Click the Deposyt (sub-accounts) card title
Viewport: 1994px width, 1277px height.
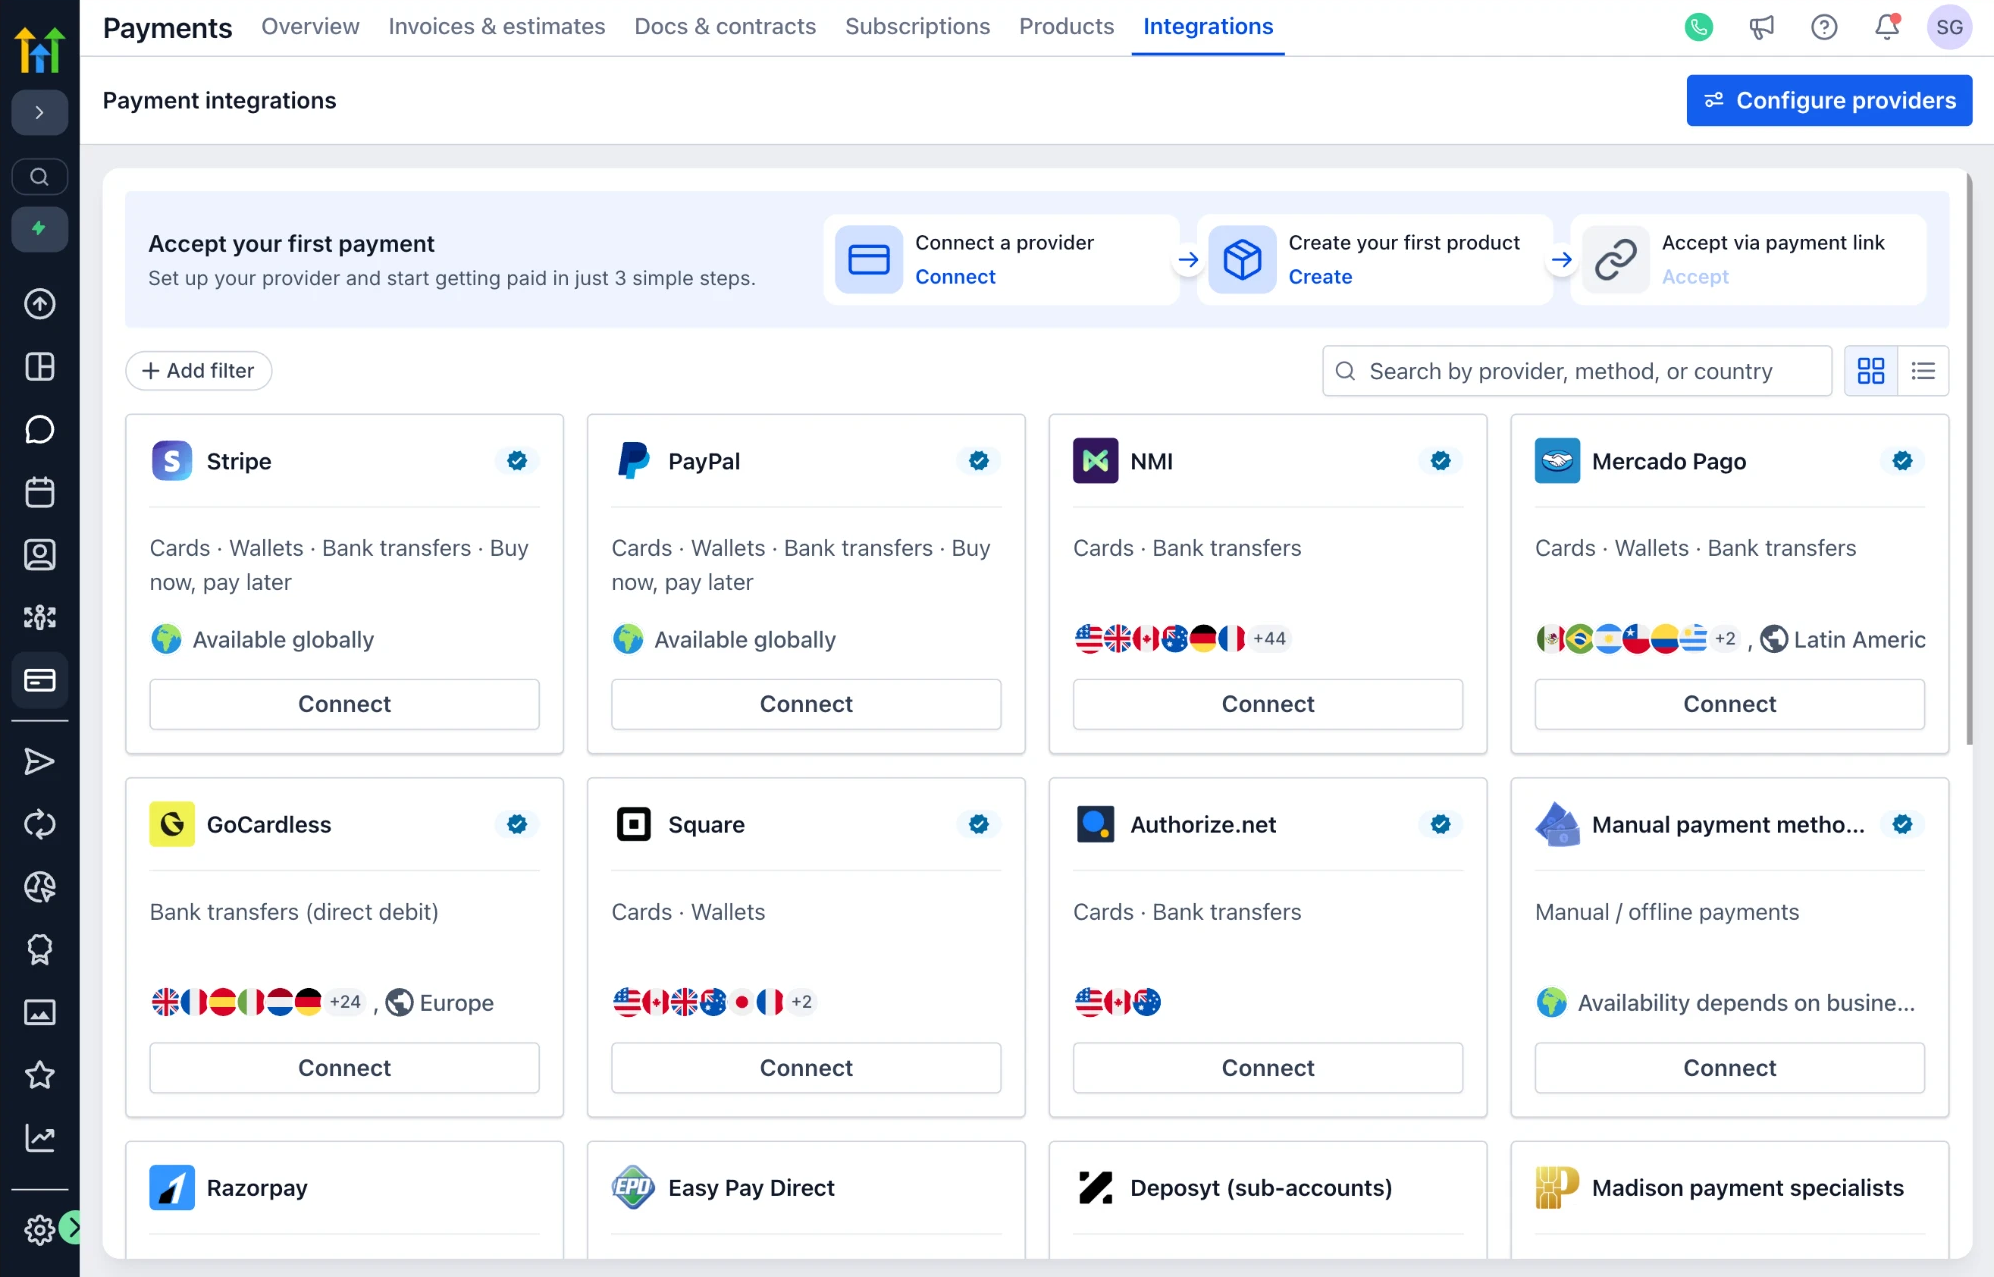click(x=1261, y=1188)
